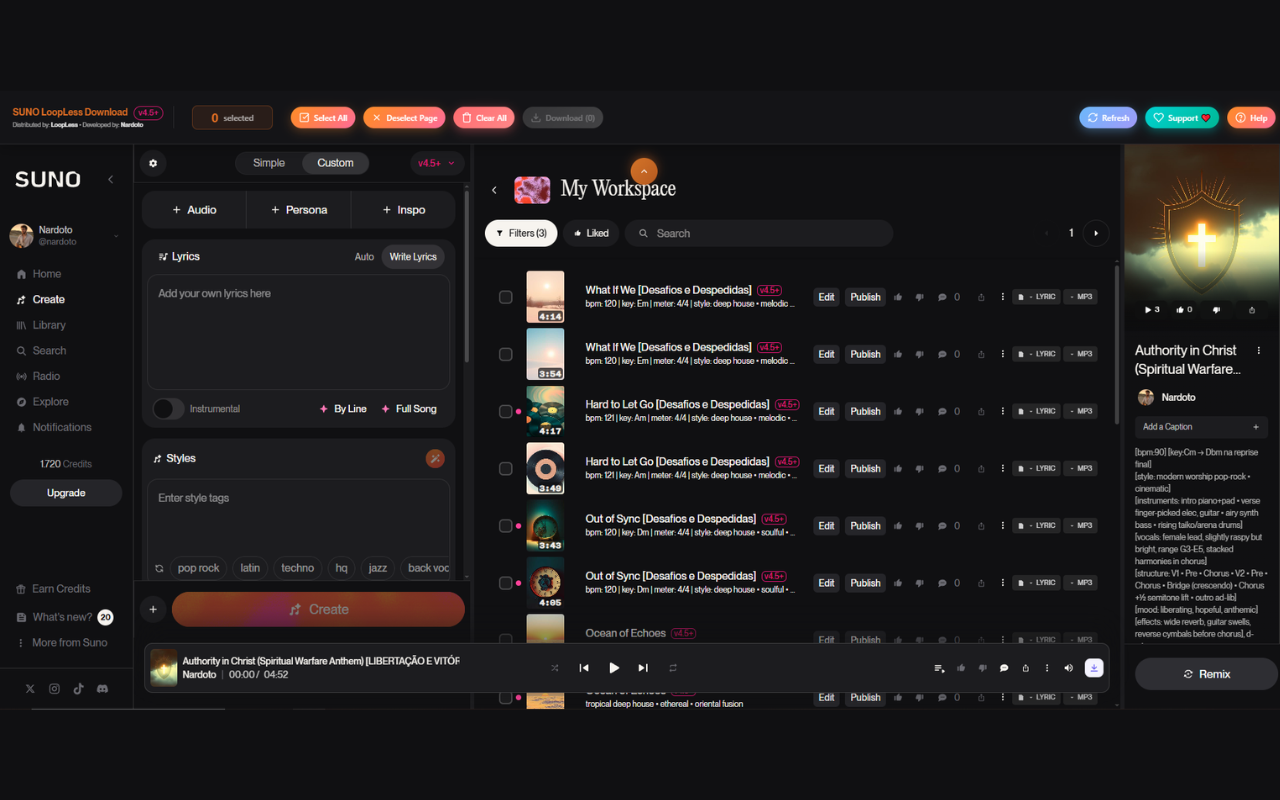Toggle the Instrumental switch
This screenshot has height=800, width=1280.
(168, 409)
